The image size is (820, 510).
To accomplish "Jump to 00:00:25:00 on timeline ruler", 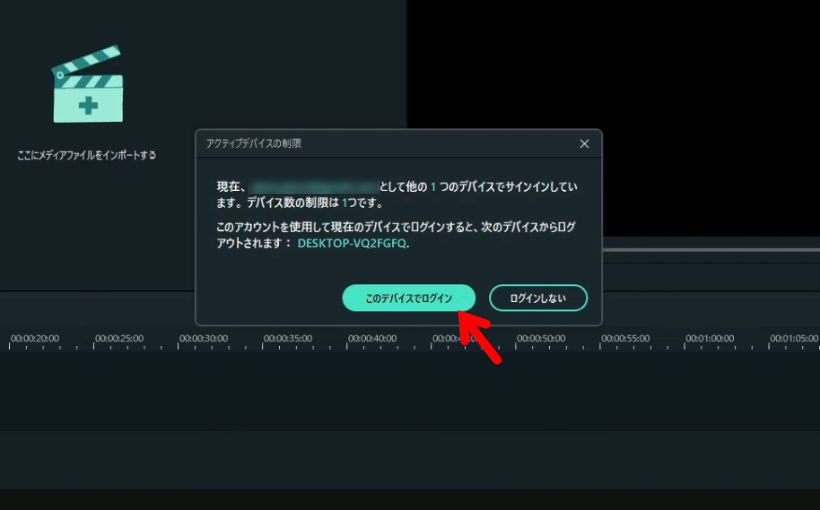I will coord(119,339).
